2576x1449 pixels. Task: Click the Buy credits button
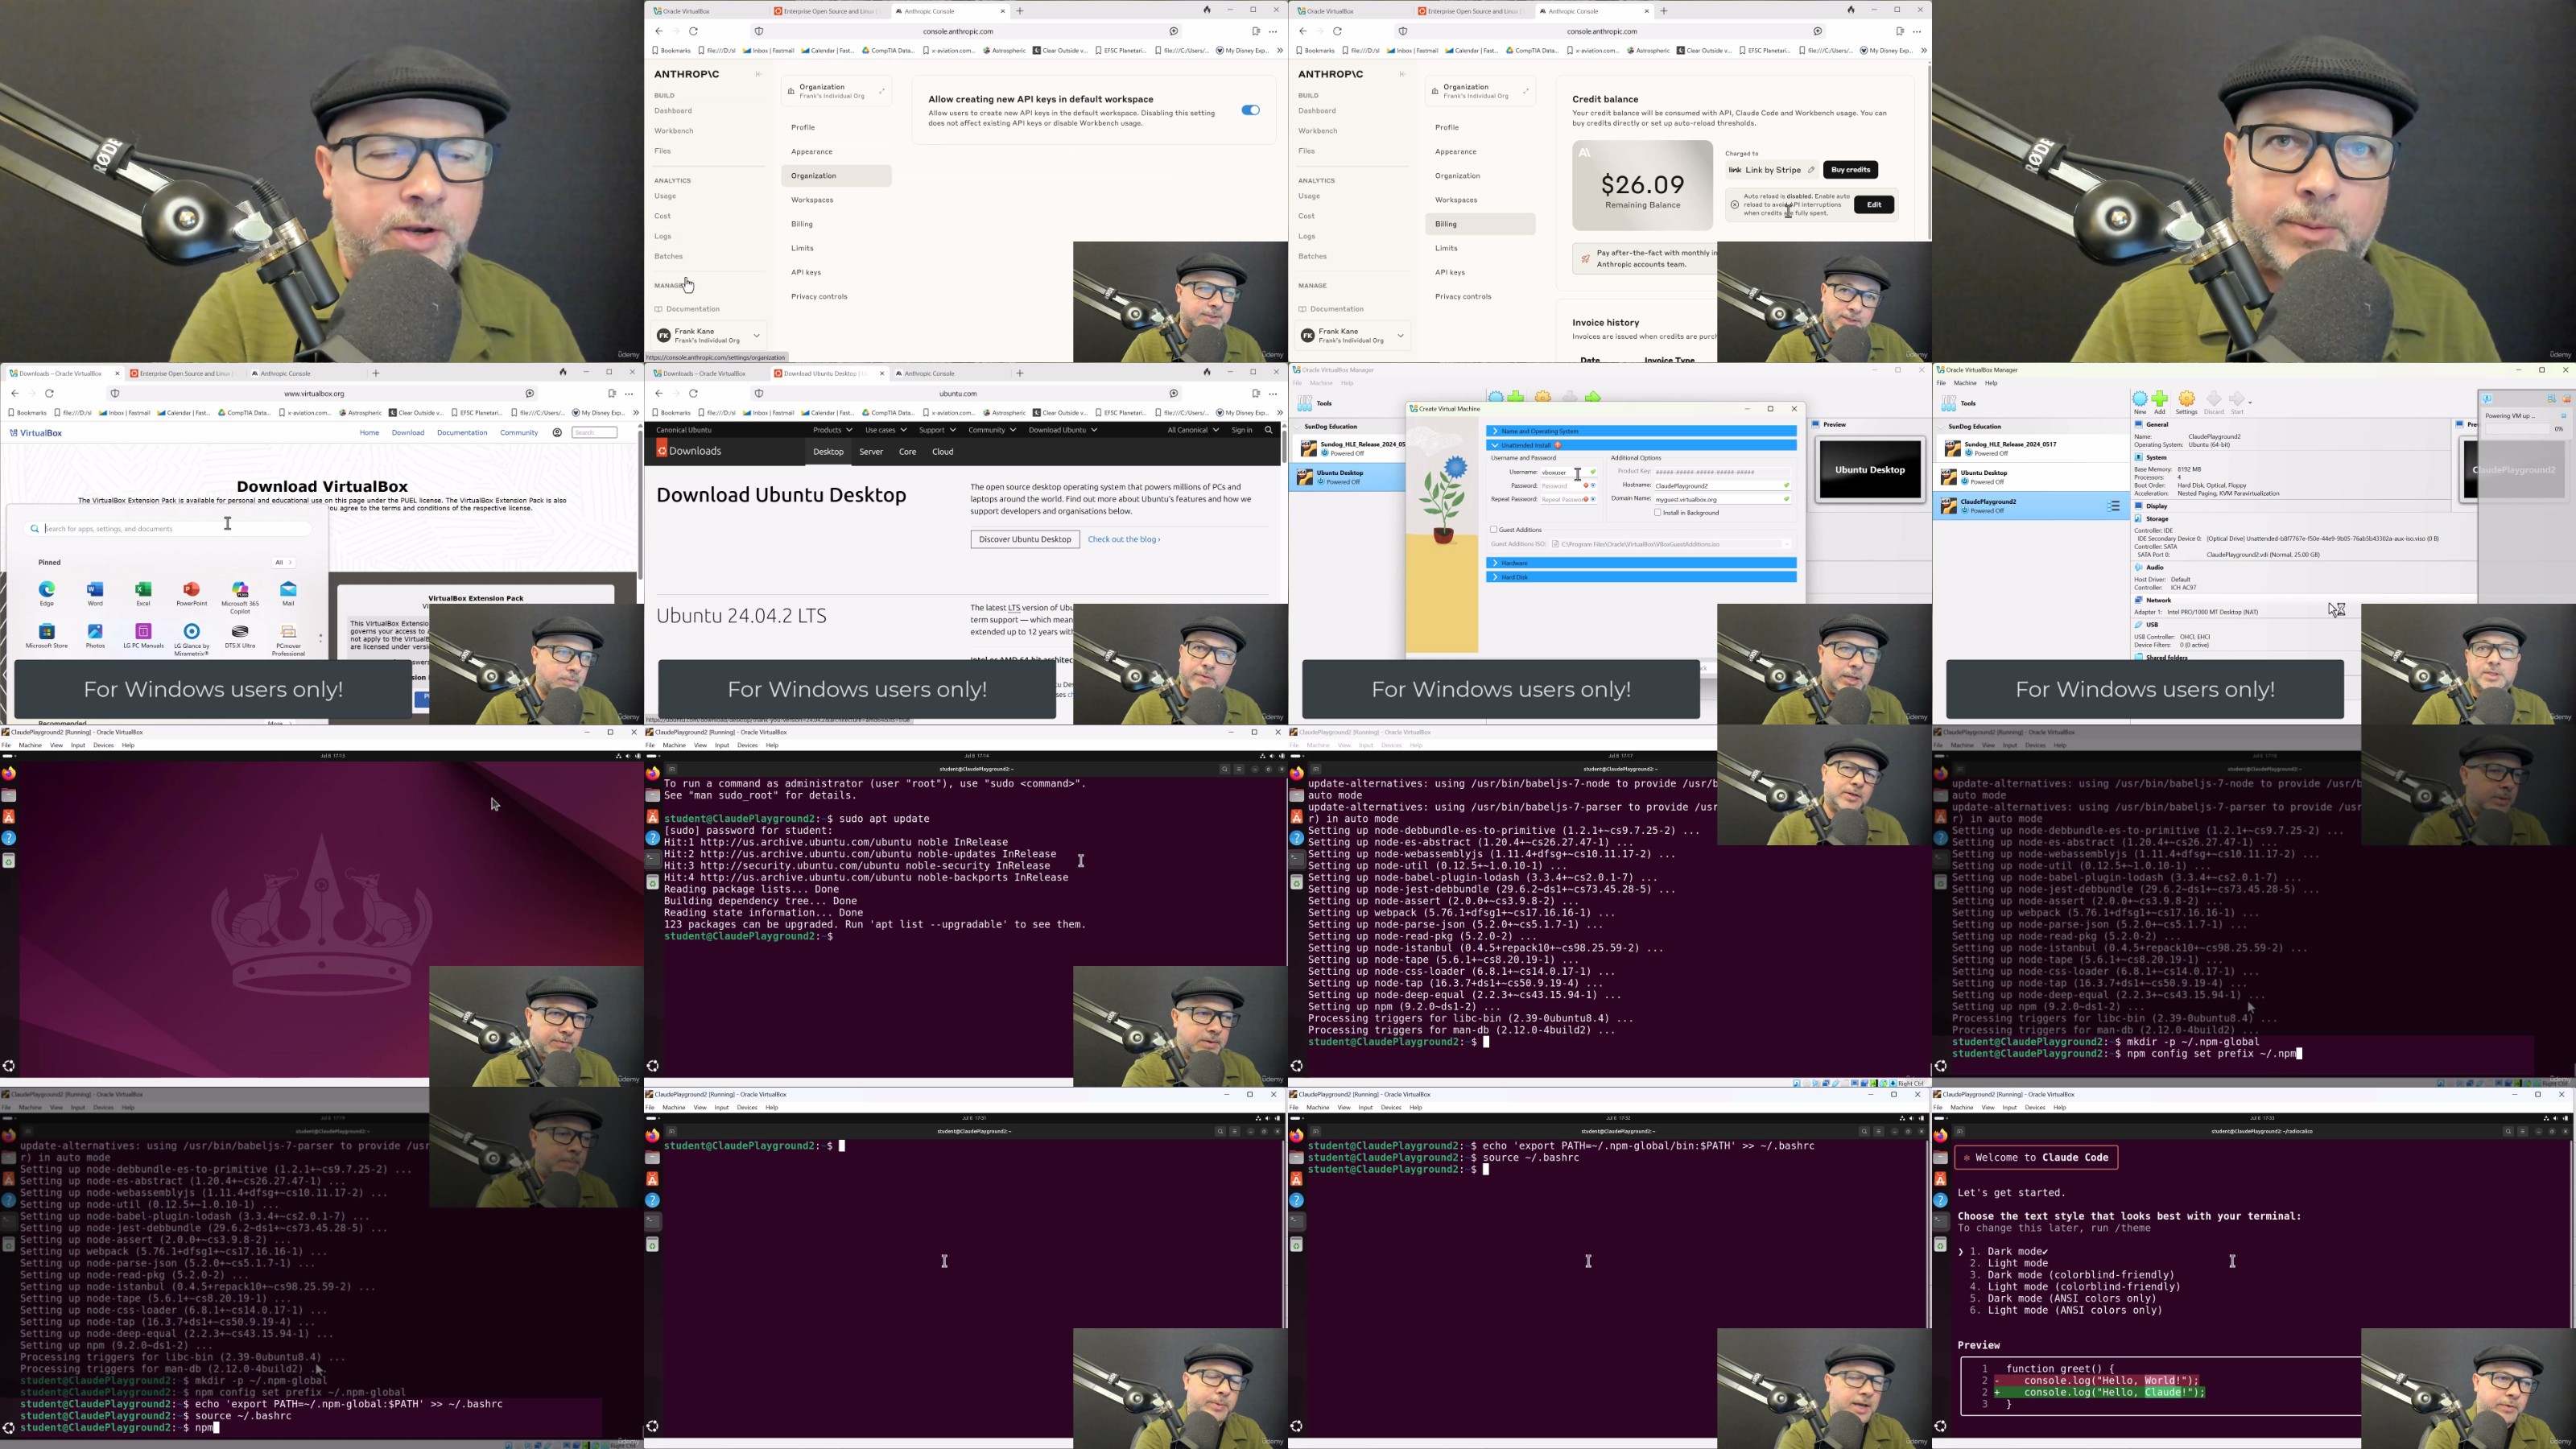(1850, 170)
